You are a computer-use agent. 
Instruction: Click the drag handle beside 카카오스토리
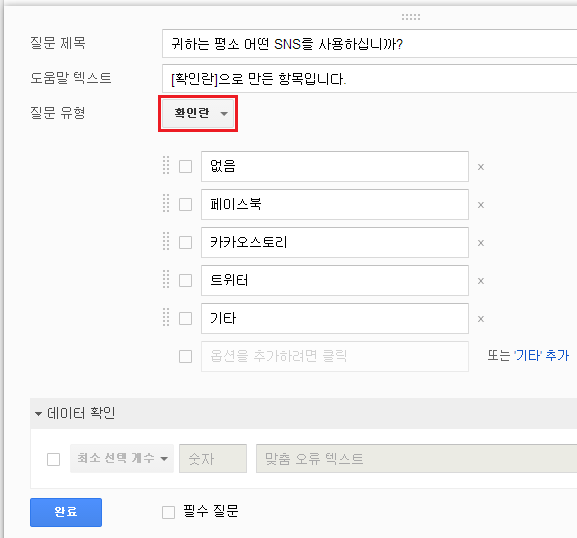point(166,241)
